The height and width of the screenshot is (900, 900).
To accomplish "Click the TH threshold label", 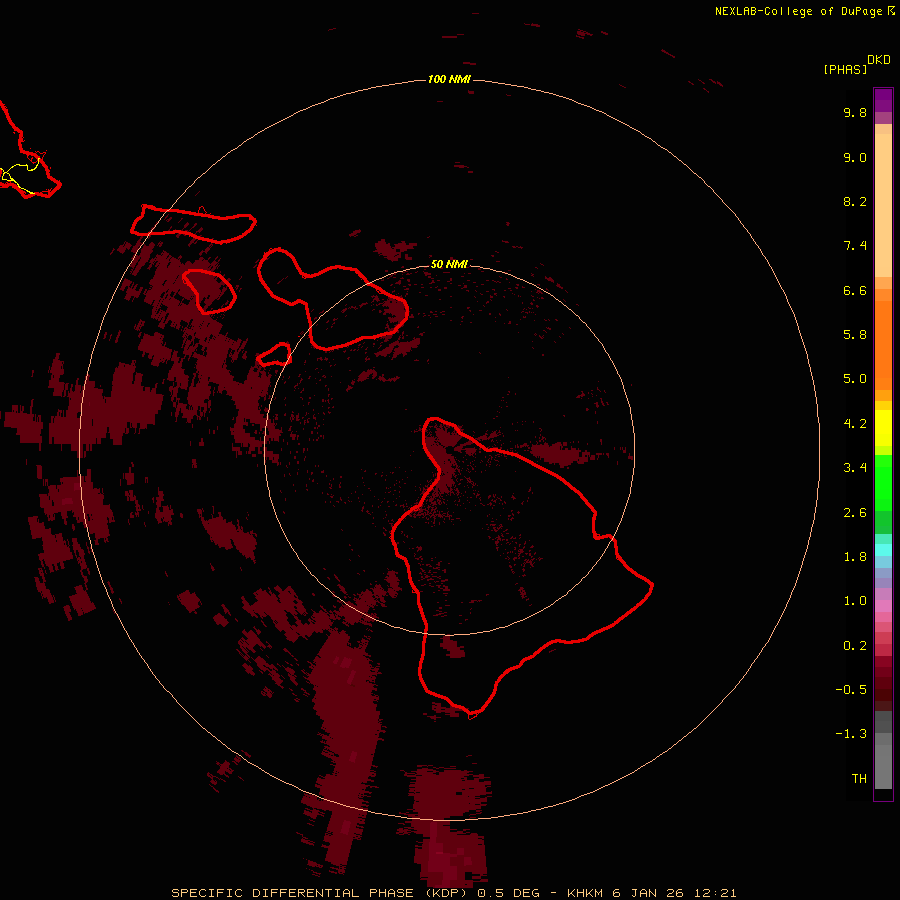I will (859, 779).
